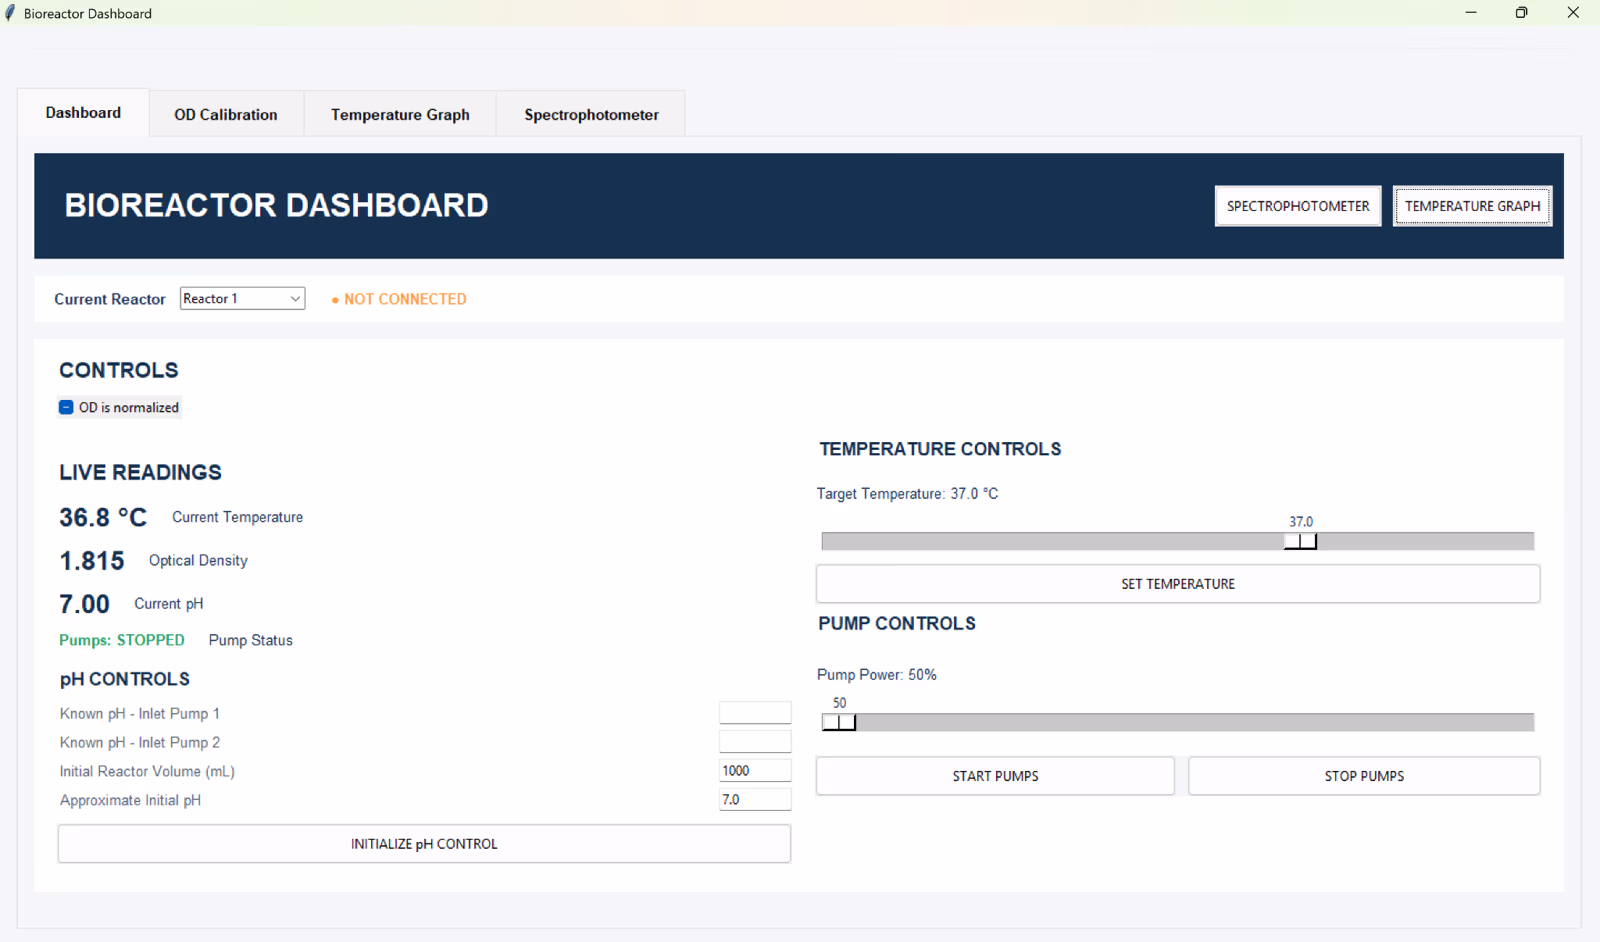Viewport: 1600px width, 942px height.
Task: Focus the Known pH Inlet Pump 1 field
Action: [755, 713]
